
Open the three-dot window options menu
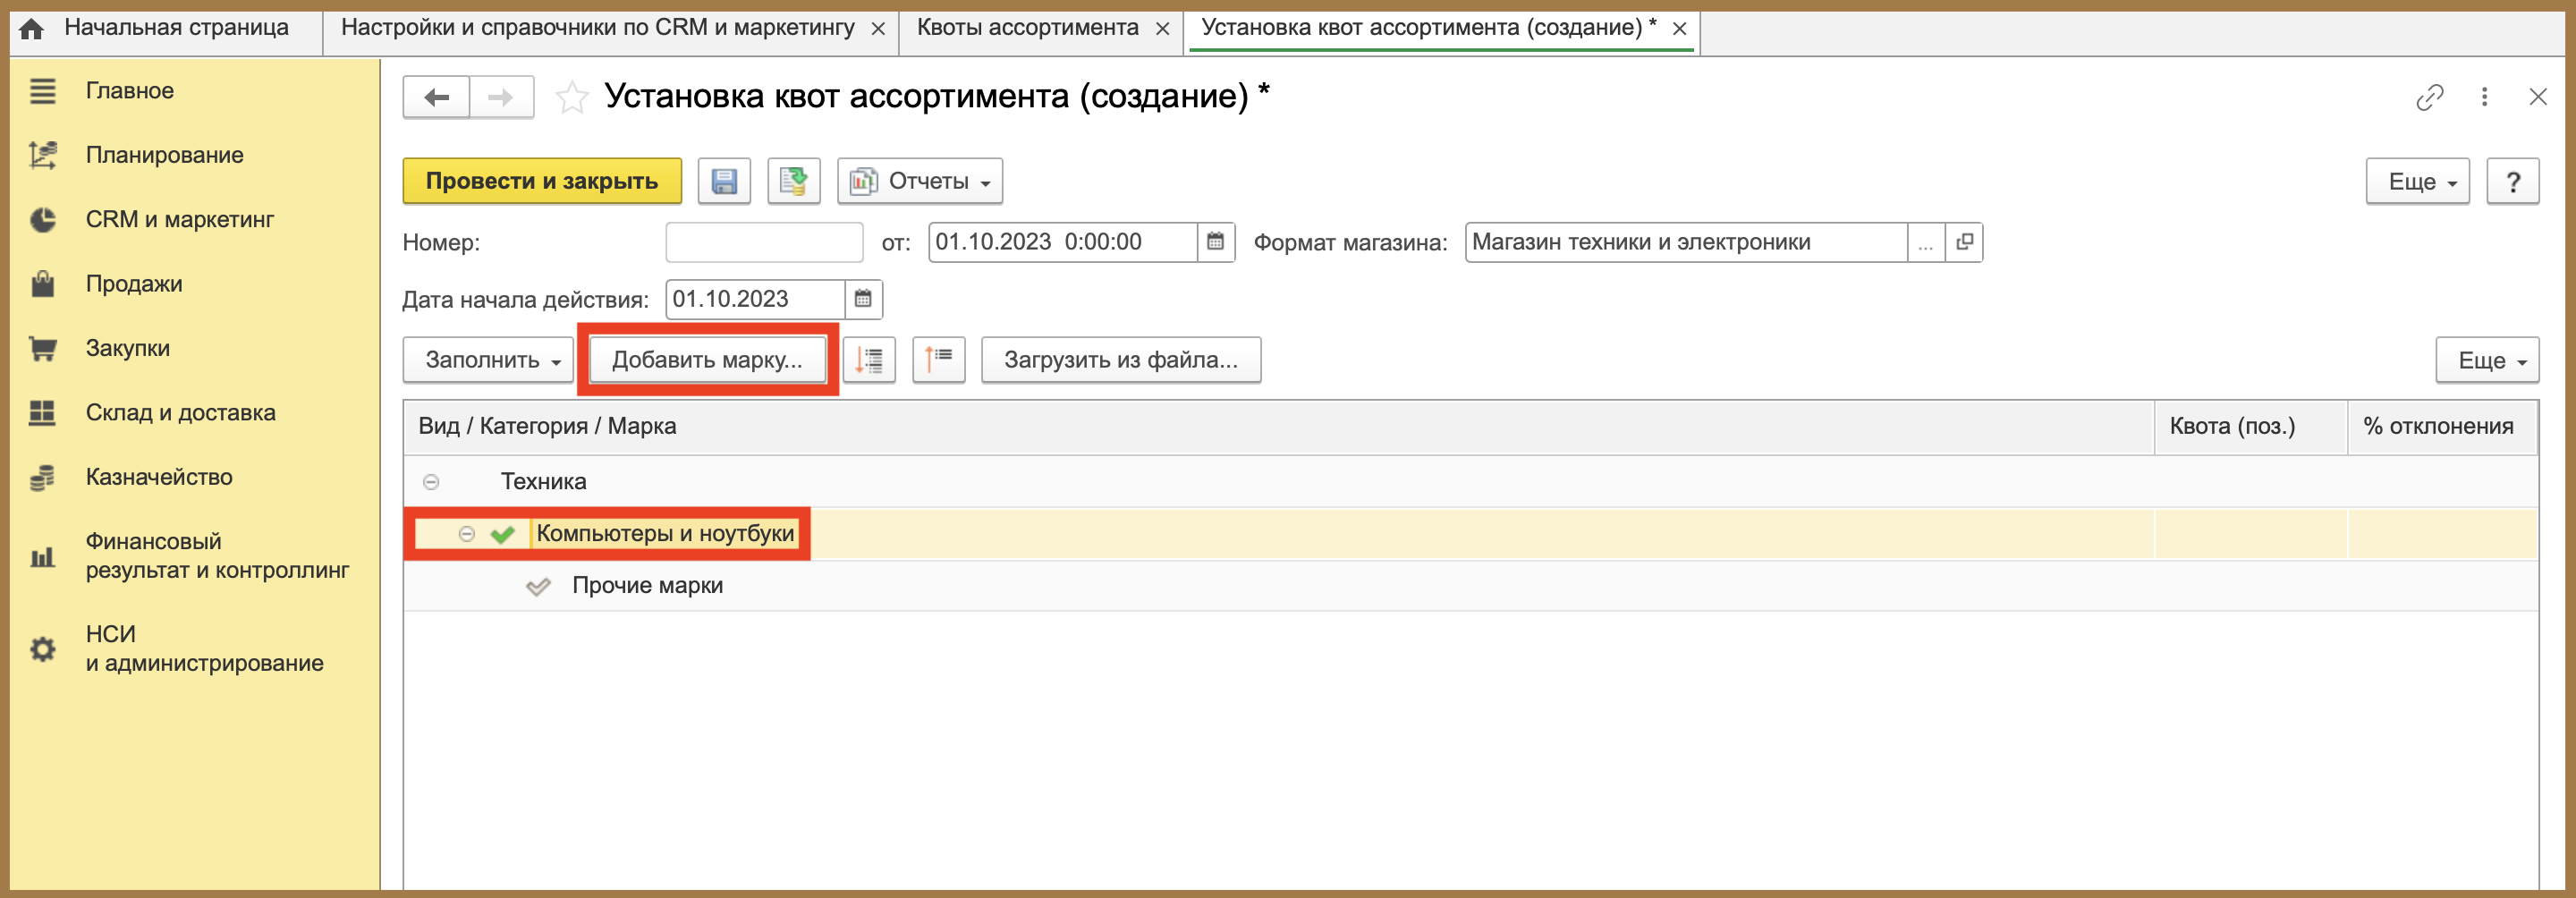point(2484,97)
